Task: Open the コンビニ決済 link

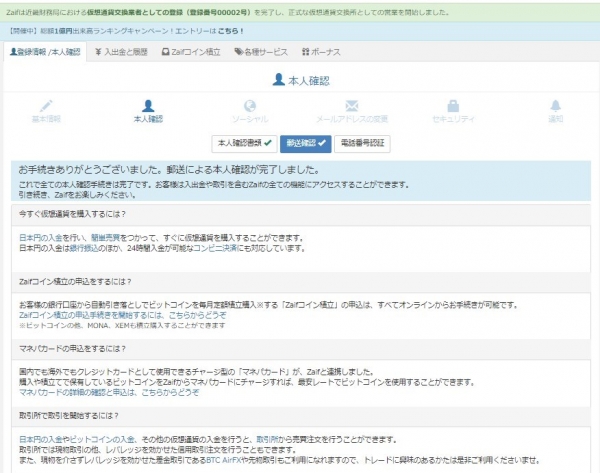Action: pyautogui.click(x=215, y=248)
